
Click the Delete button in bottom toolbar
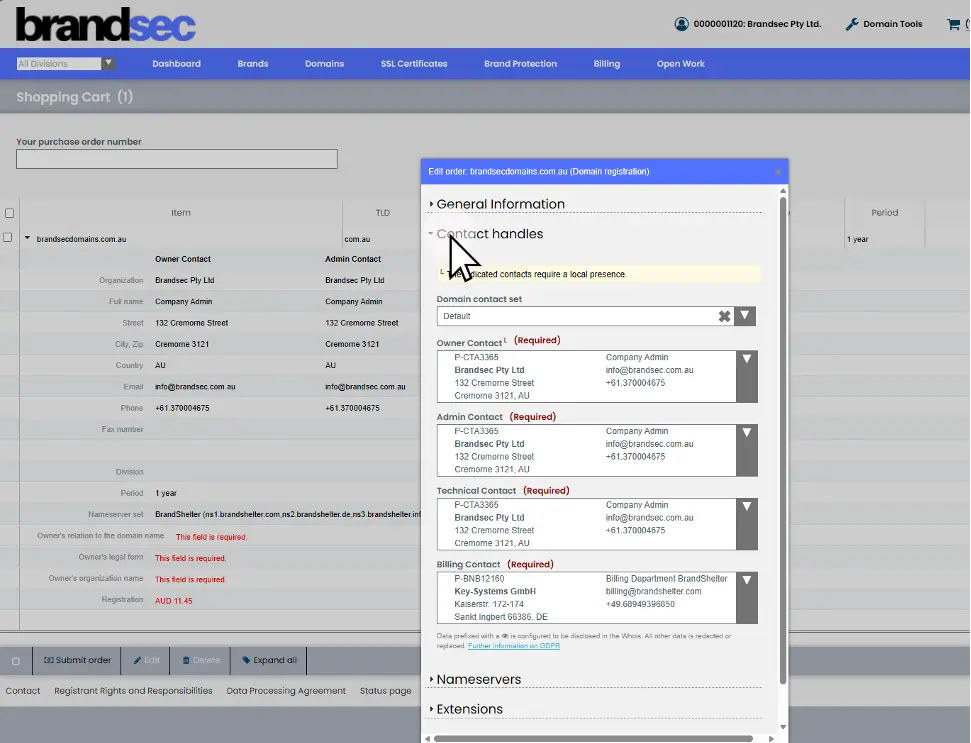pos(201,661)
